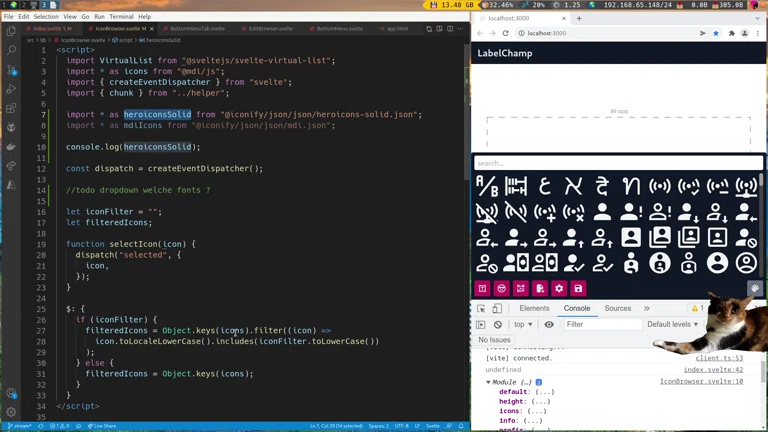768x432 pixels.
Task: Open the Explorer view in VS Code activity bar
Action: click(x=11, y=31)
